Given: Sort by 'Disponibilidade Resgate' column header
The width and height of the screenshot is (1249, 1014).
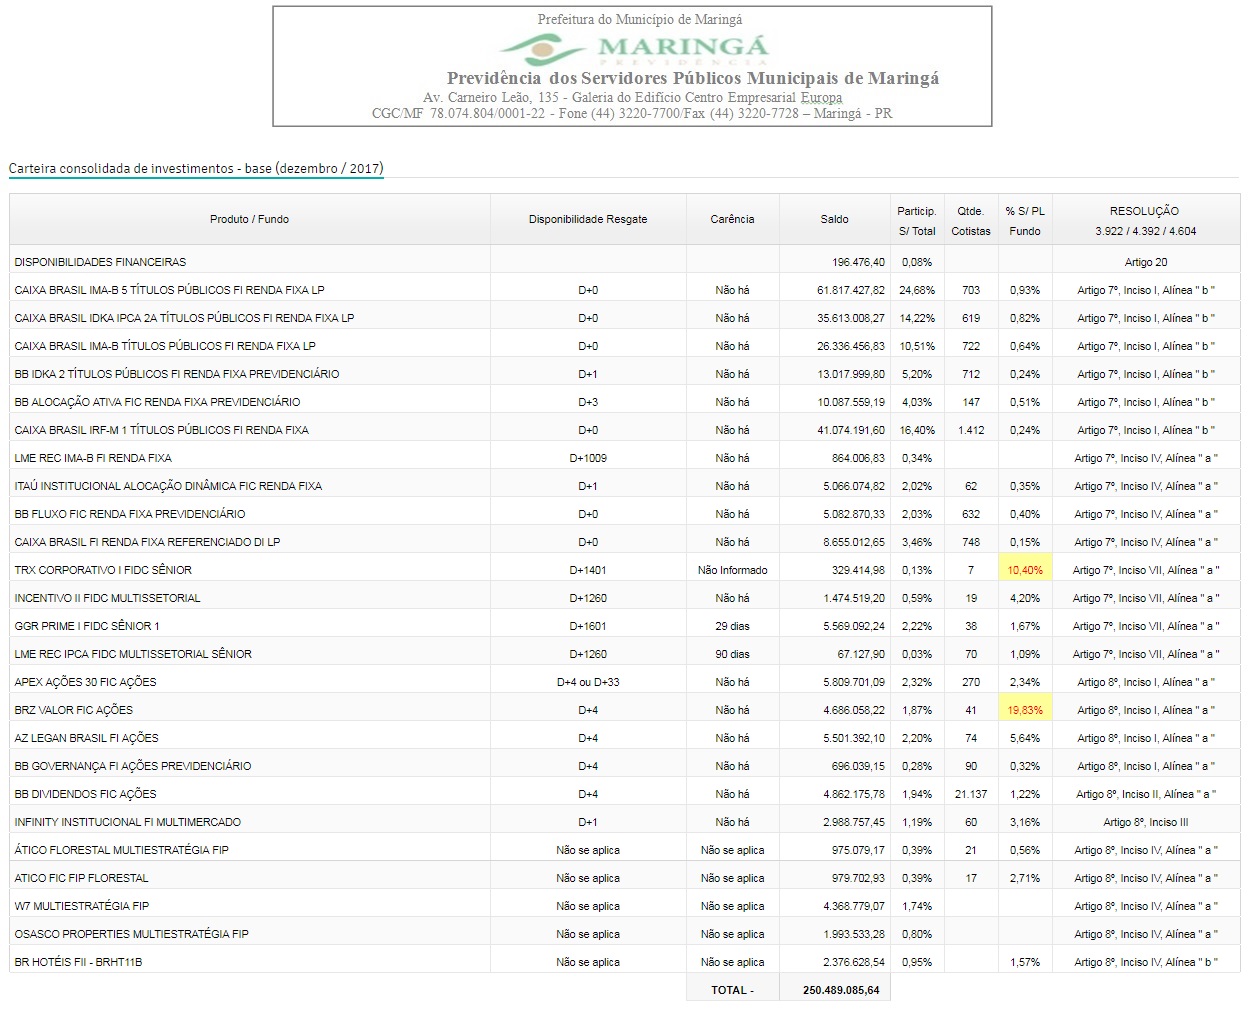Looking at the screenshot, I should 587,219.
